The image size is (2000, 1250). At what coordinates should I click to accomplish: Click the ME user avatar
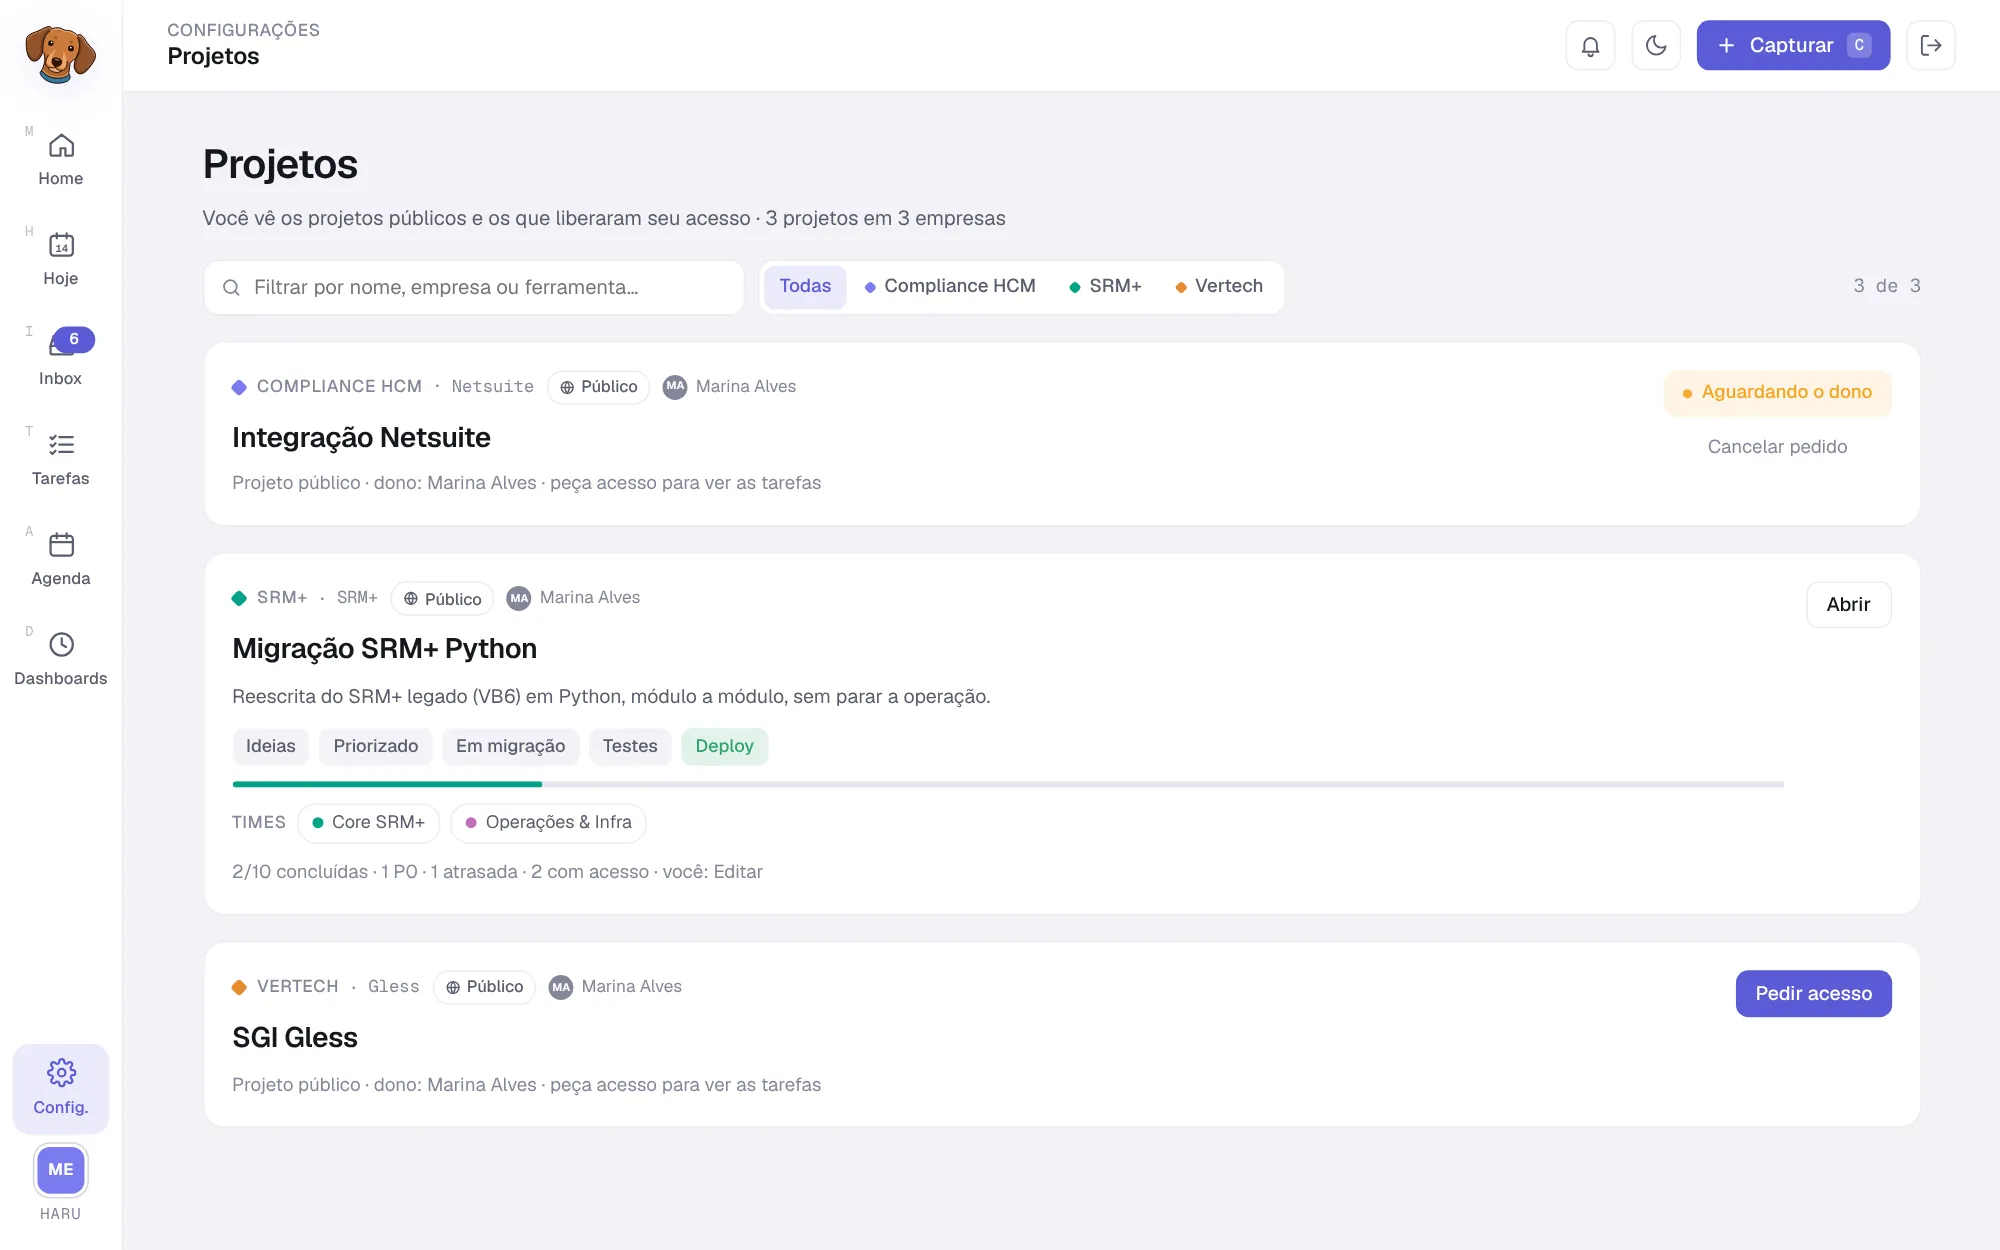click(61, 1170)
